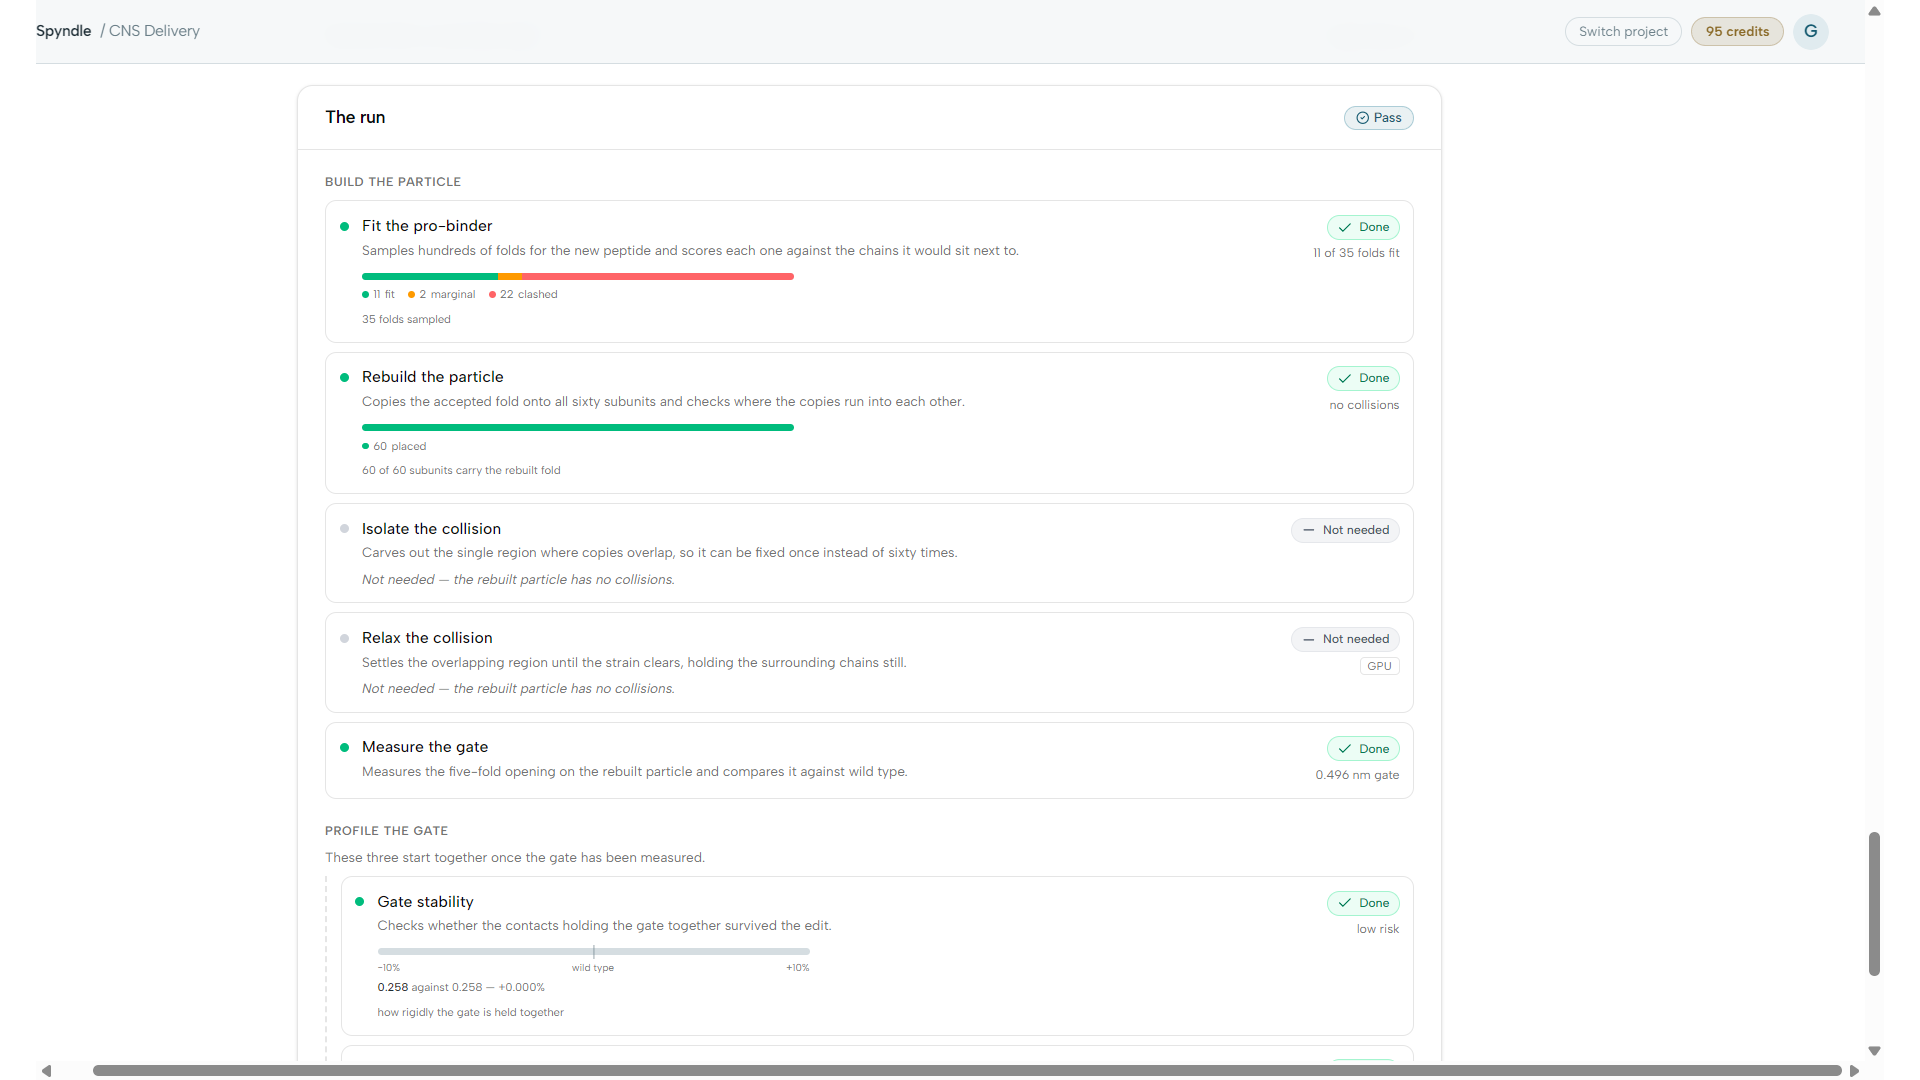Click the GPU tag under Relax the collision
1920x1080 pixels.
1379,666
